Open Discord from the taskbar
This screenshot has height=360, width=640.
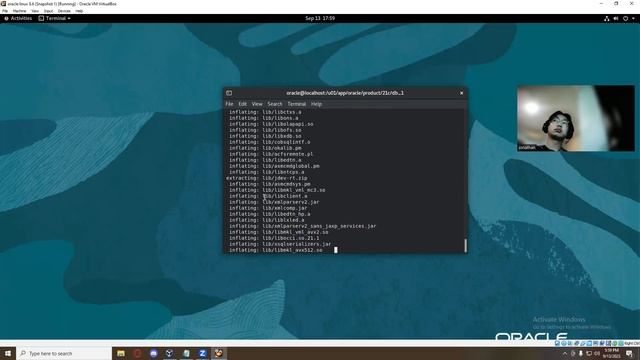153,353
